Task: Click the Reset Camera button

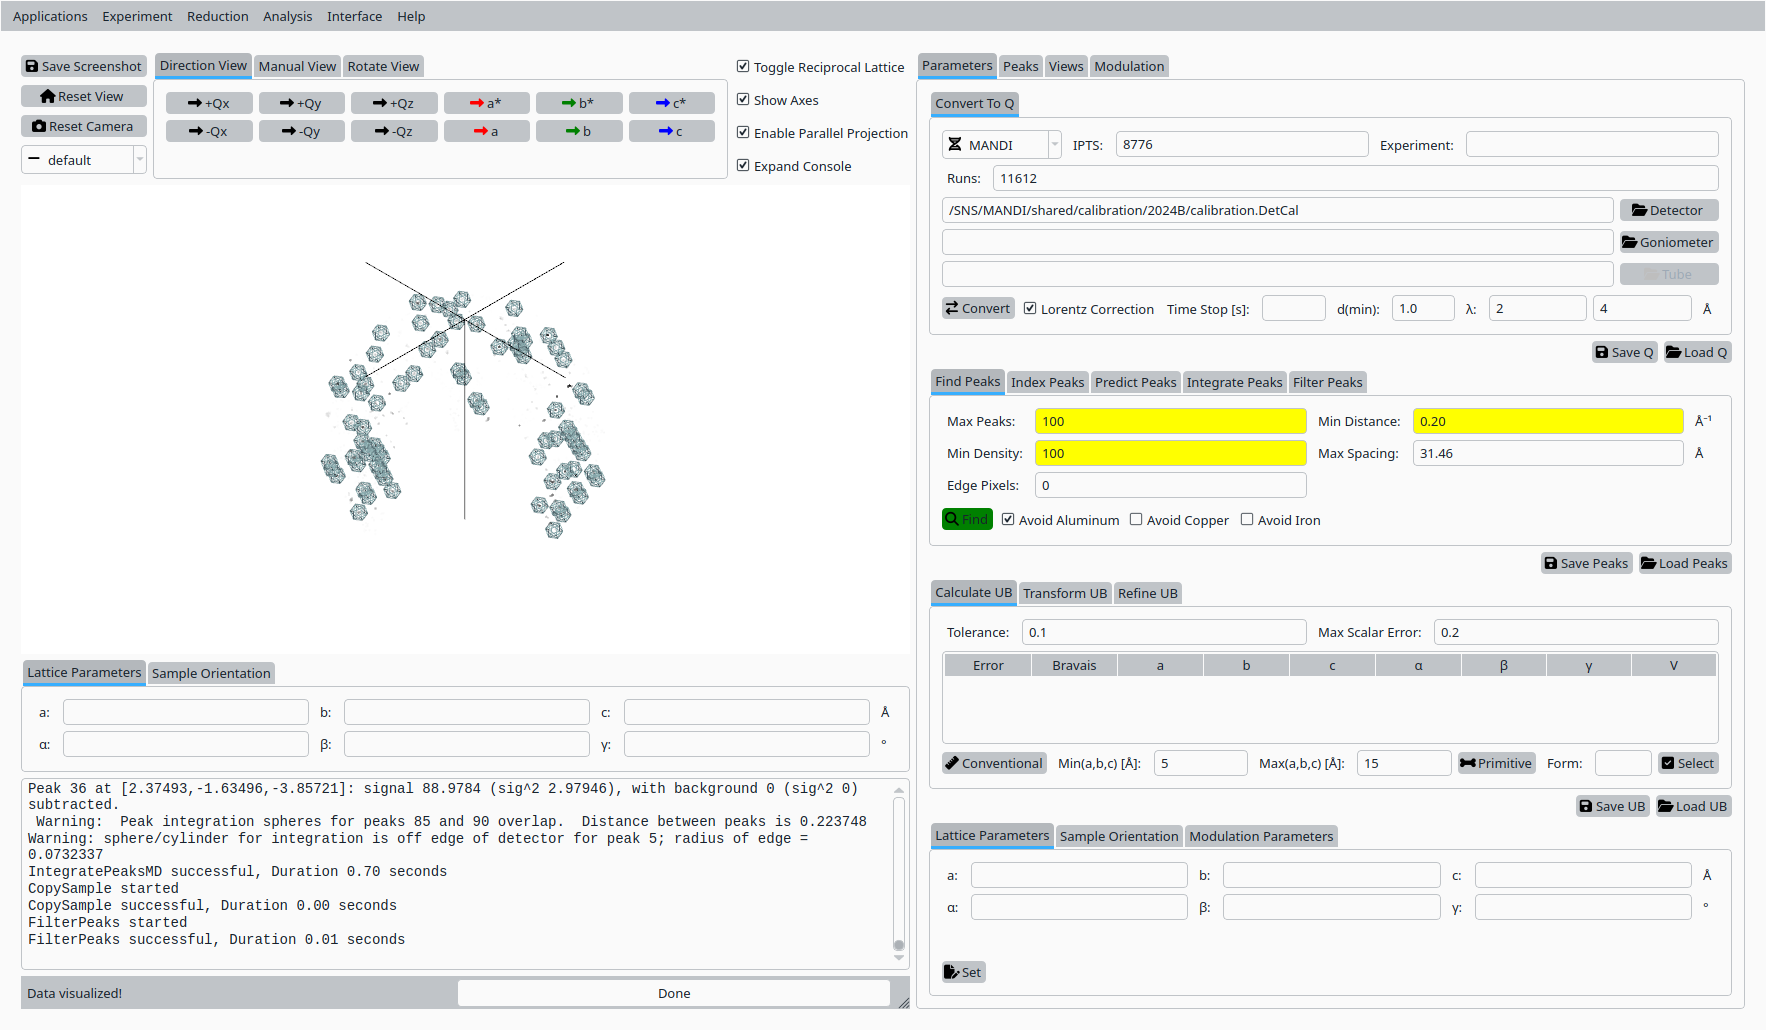Action: (84, 126)
